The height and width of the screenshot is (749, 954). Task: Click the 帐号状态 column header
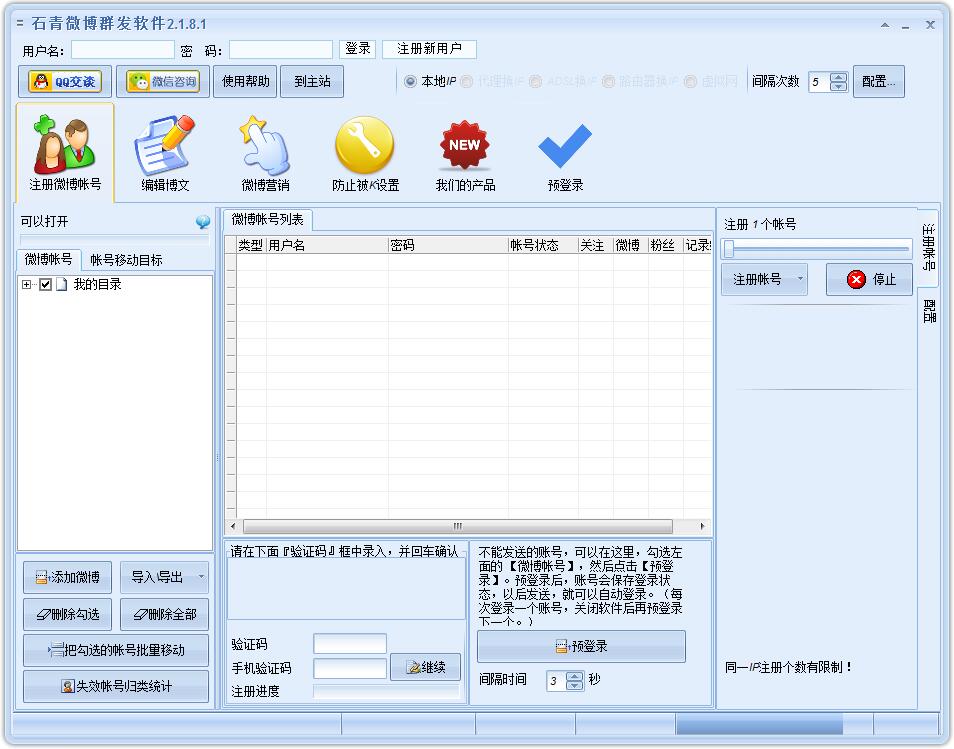543,245
